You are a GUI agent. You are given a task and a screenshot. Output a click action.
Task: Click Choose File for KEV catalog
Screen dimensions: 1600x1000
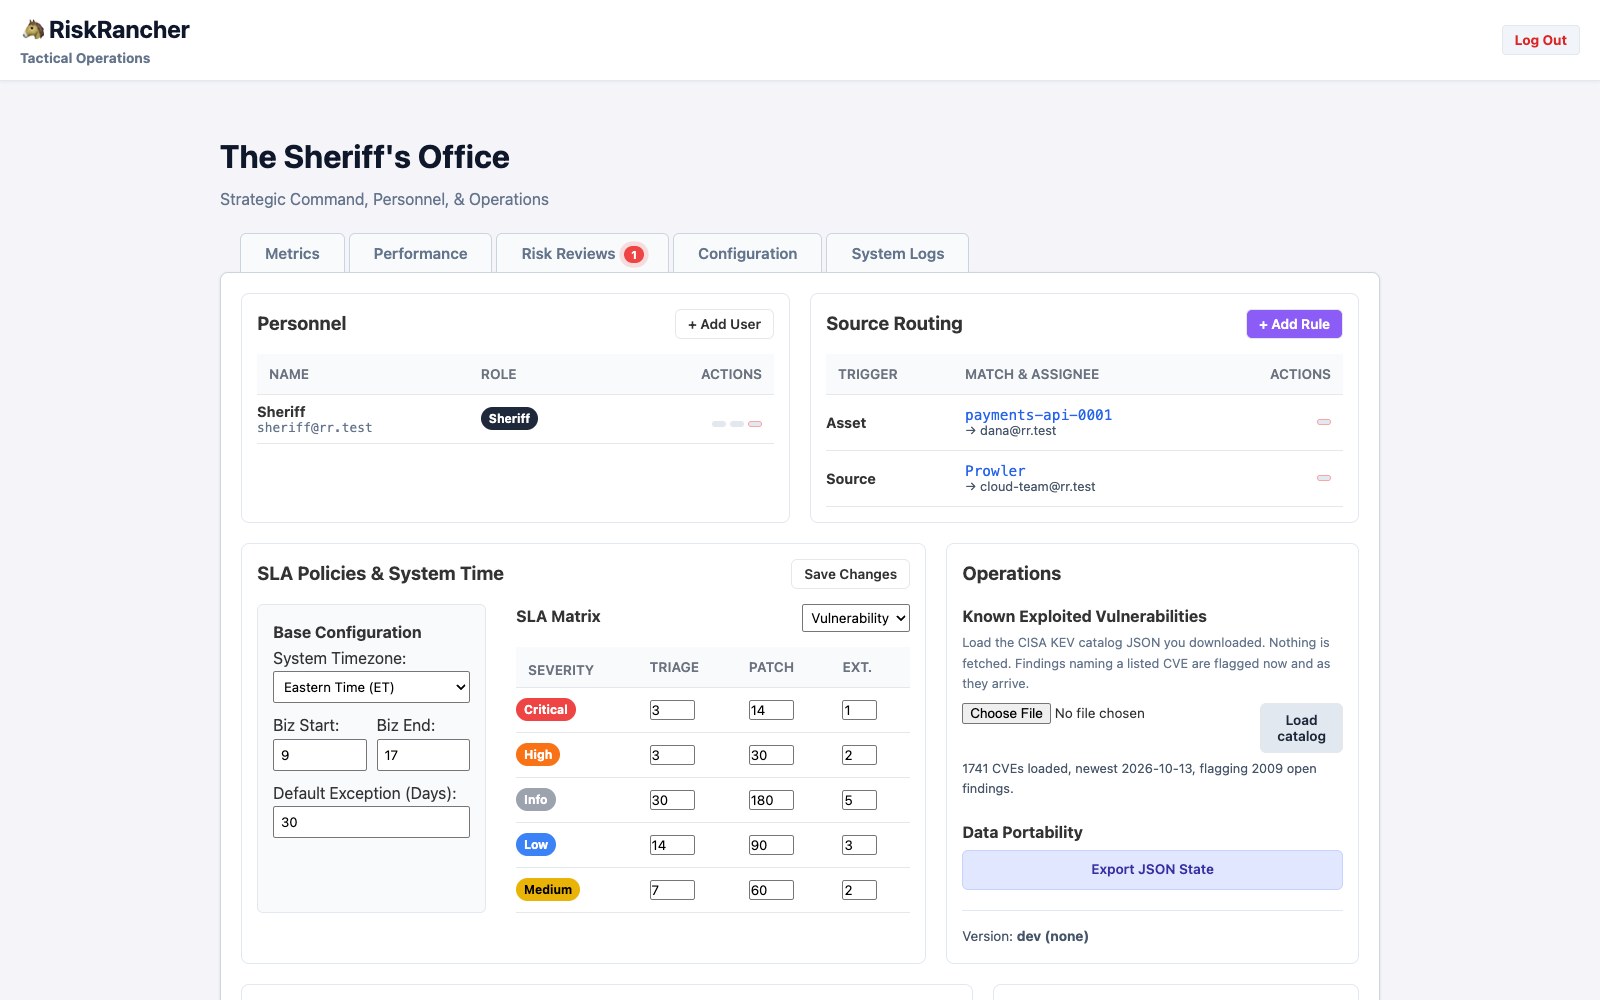pyautogui.click(x=1006, y=713)
